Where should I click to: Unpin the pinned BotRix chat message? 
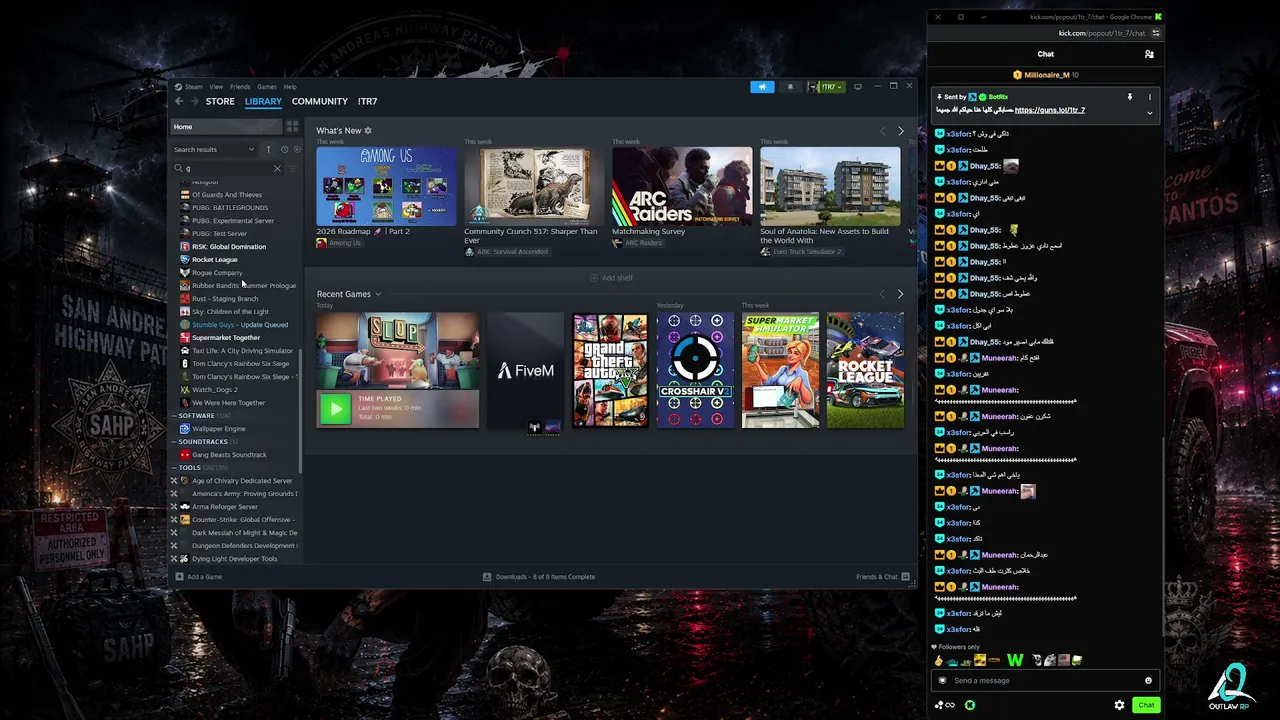(x=1130, y=97)
